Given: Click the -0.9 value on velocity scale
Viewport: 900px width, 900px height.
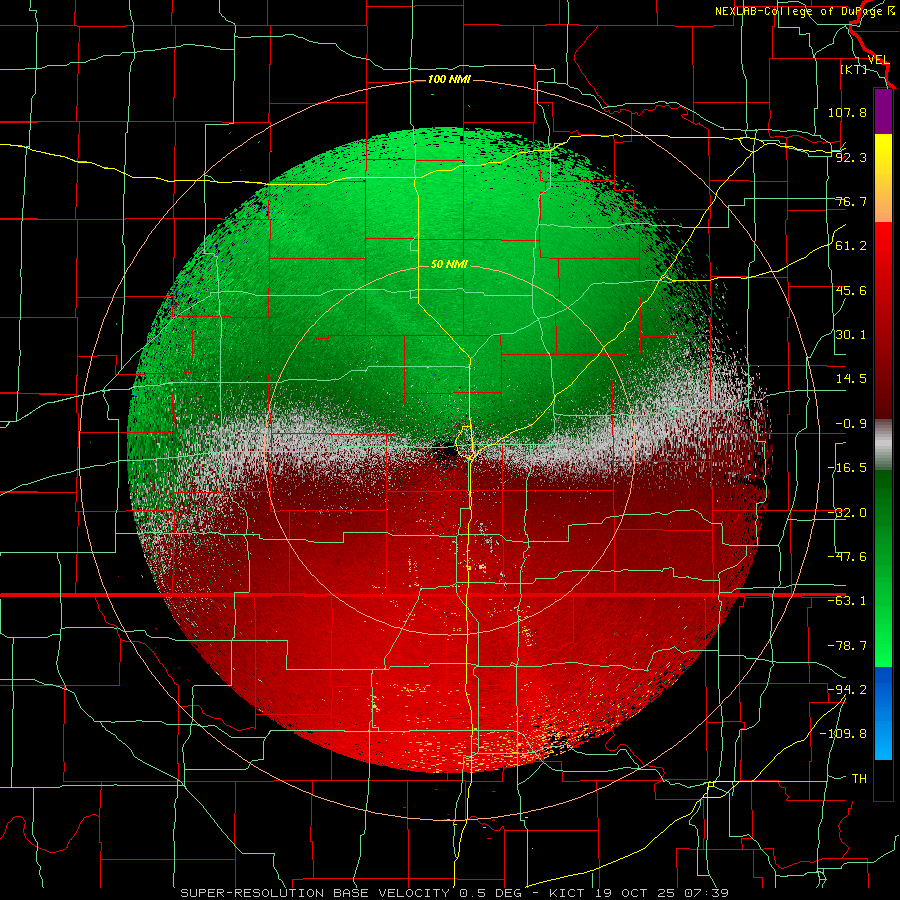Looking at the screenshot, I should pos(851,424).
